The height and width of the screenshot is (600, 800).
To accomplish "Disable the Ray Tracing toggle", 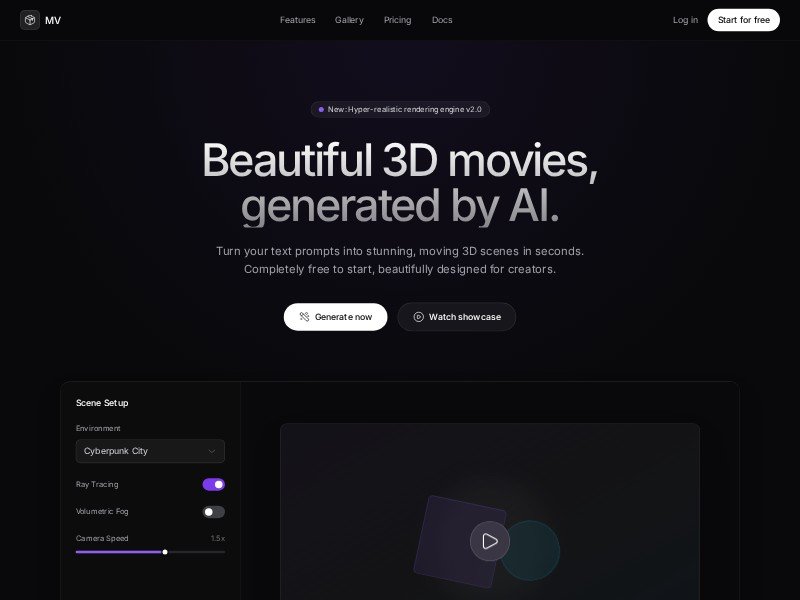I will 213,484.
